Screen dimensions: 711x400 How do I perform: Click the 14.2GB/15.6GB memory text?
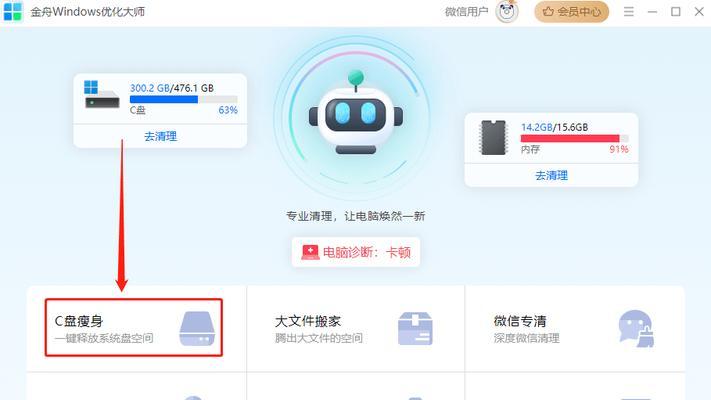point(555,127)
